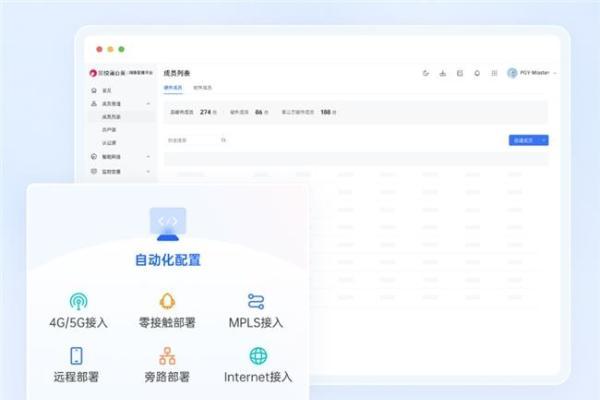Click the green maximize window dot
This screenshot has height=400, width=600.
(x=121, y=49)
